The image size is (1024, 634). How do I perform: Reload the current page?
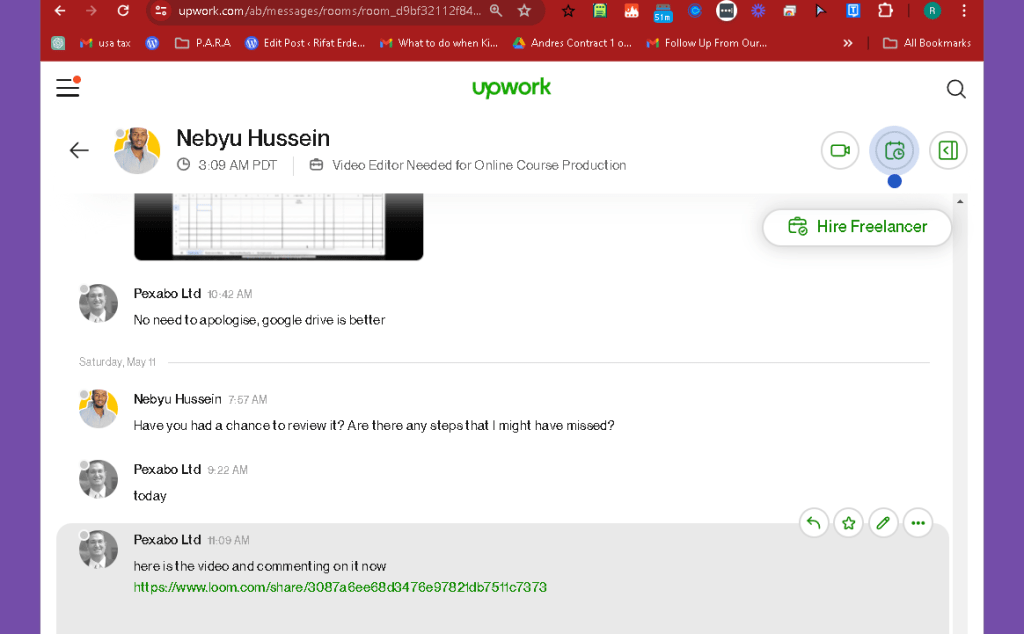click(x=123, y=10)
